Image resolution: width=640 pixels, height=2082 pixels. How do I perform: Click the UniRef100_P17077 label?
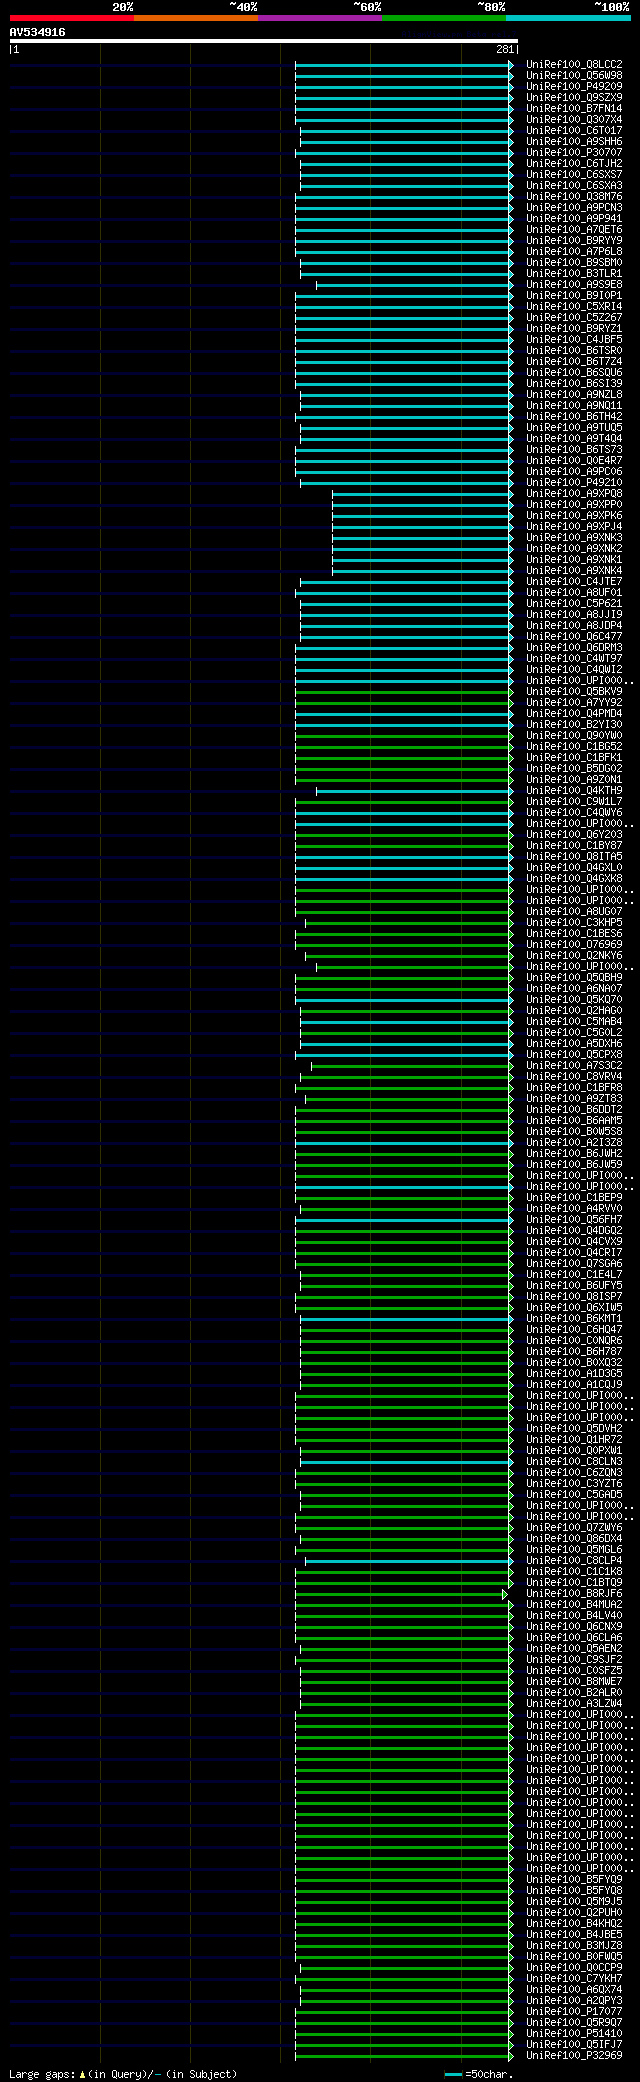click(x=574, y=2011)
